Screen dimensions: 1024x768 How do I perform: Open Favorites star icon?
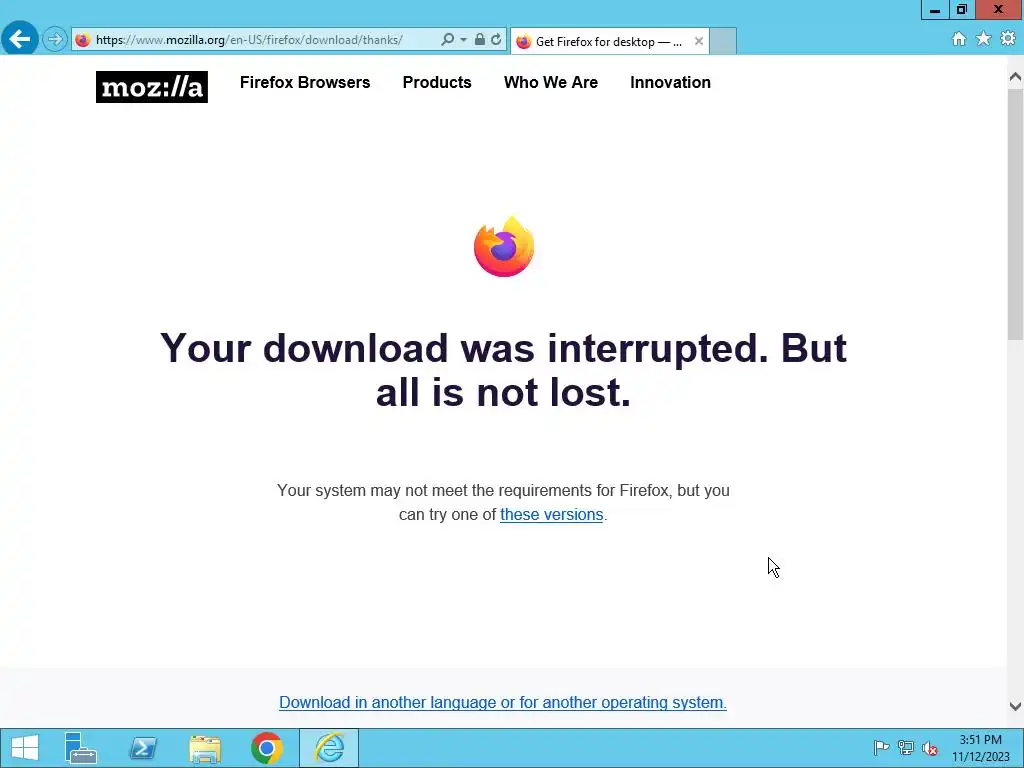point(983,39)
